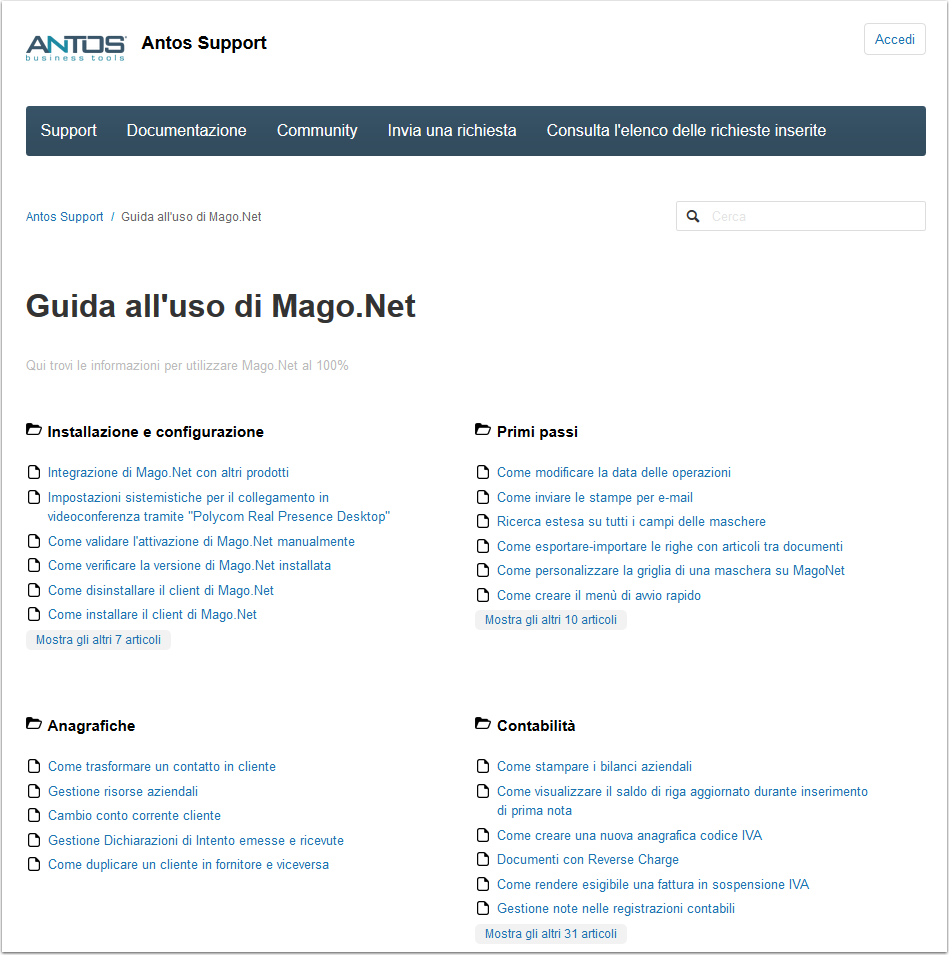Click folder icon beside Anagrafiche heading
The width and height of the screenshot is (949, 955).
(34, 724)
